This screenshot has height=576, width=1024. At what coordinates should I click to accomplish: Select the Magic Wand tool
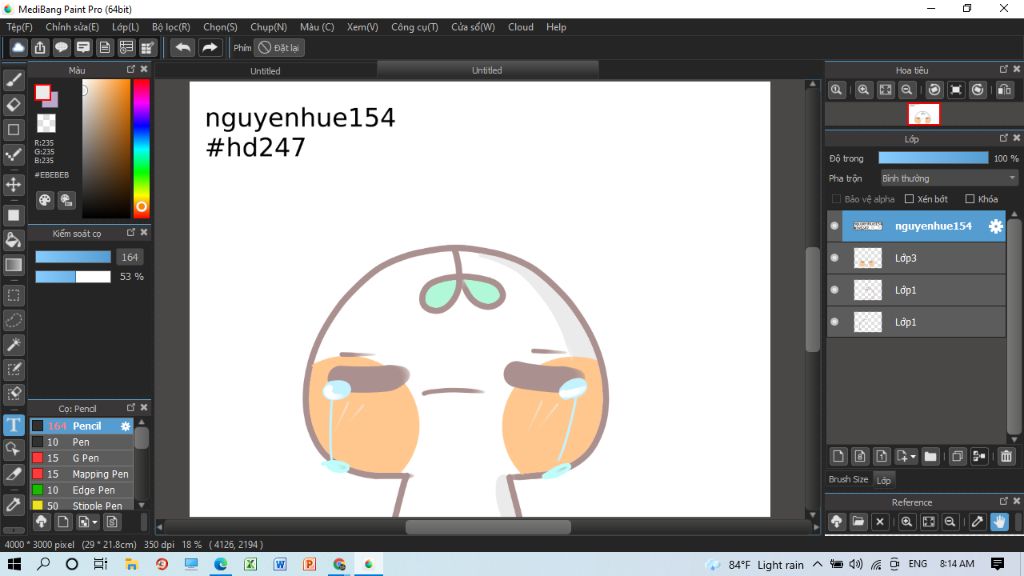click(x=14, y=345)
